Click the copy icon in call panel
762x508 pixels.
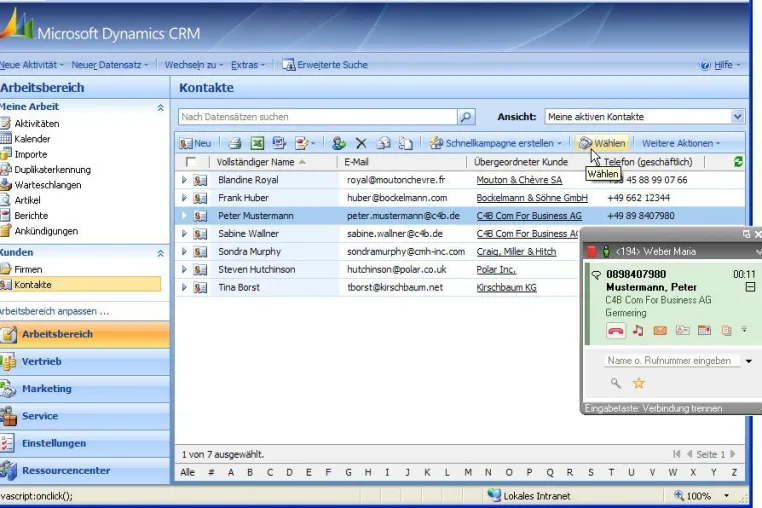[726, 331]
